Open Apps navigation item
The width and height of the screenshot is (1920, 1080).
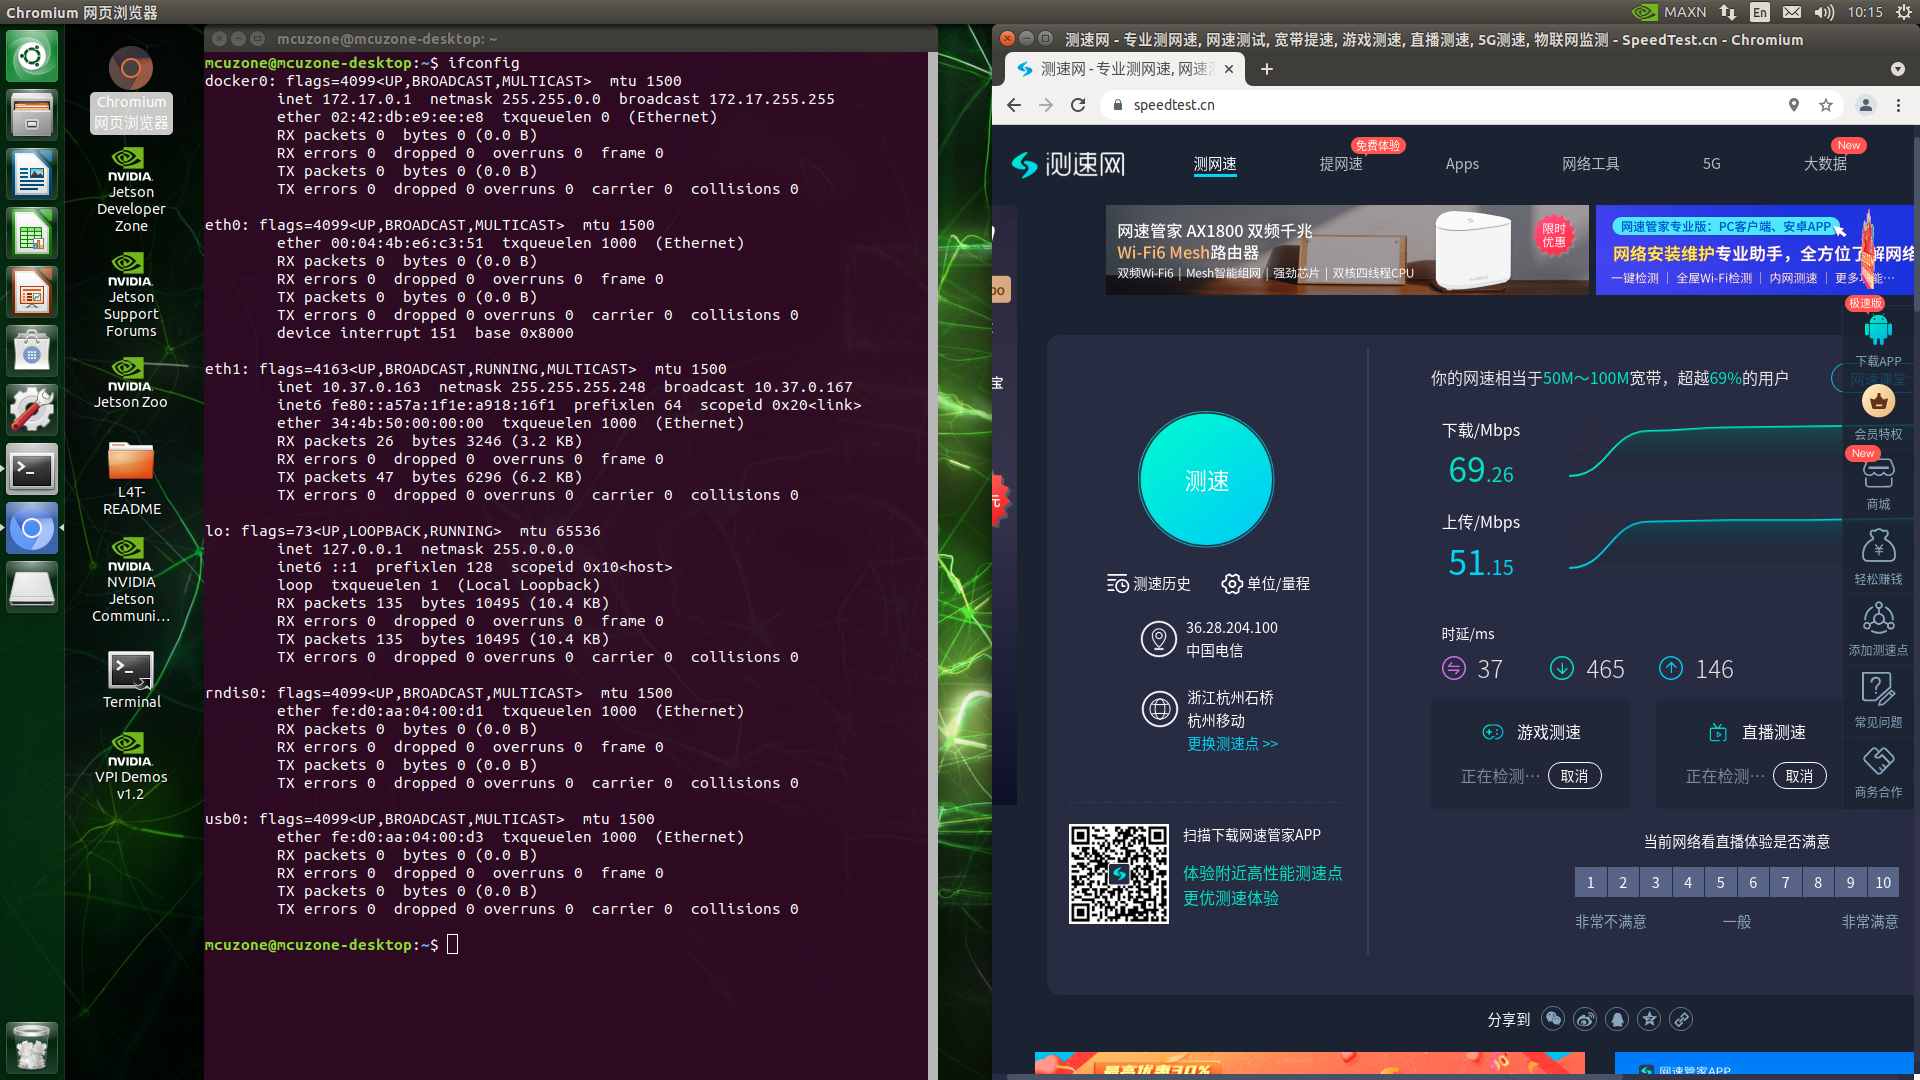(1462, 164)
